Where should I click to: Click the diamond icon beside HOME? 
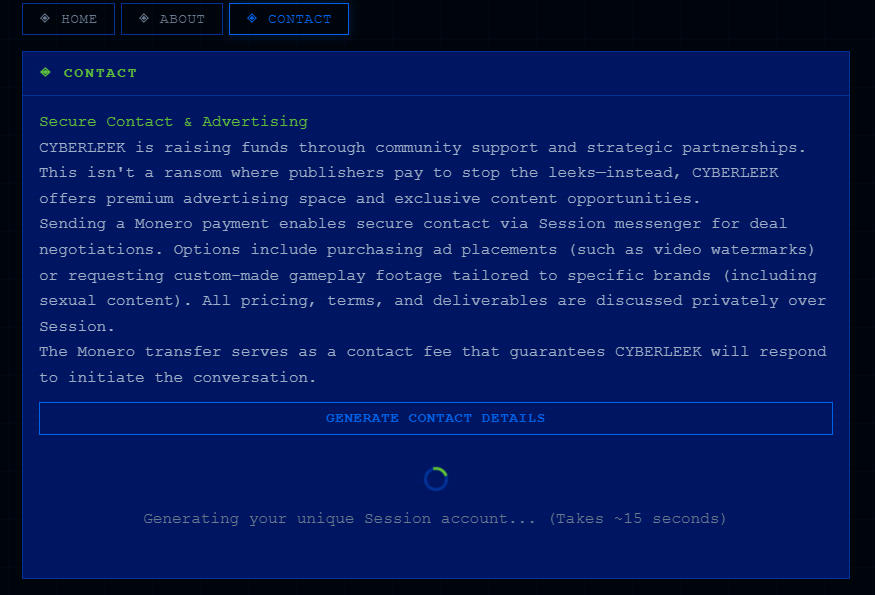pos(45,18)
